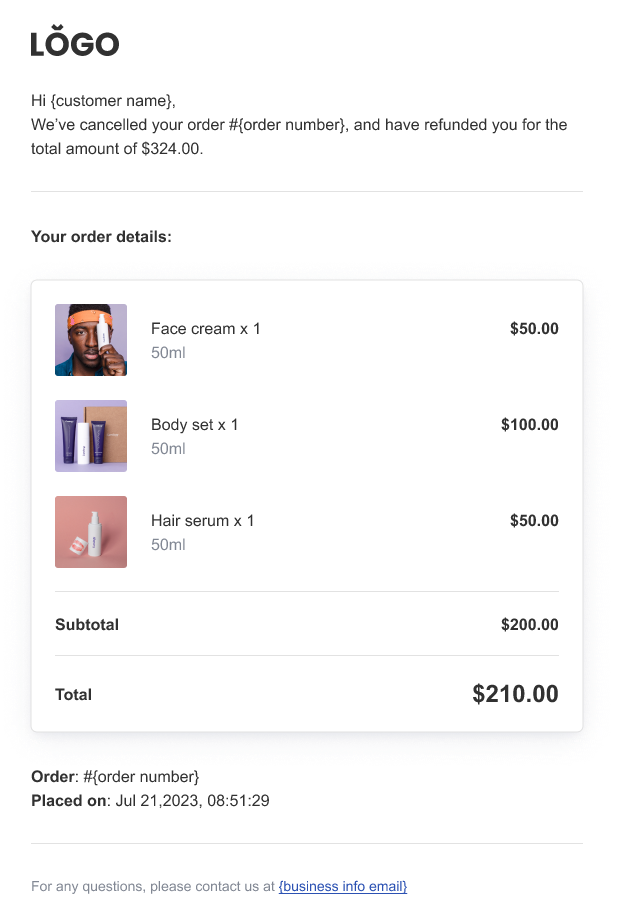Select the Face cream x 1 item name

[205, 329]
